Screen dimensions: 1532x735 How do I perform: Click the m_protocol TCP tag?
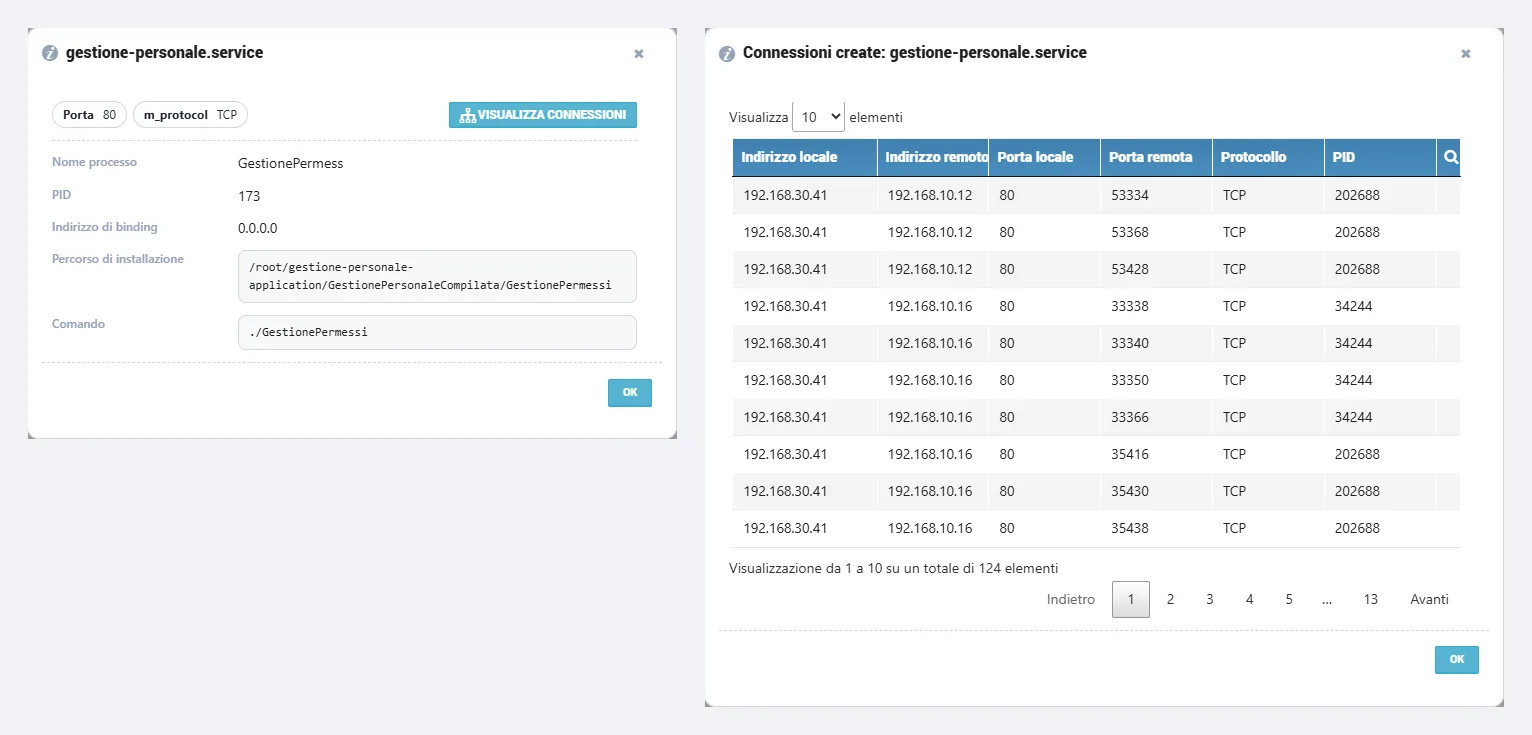[190, 115]
